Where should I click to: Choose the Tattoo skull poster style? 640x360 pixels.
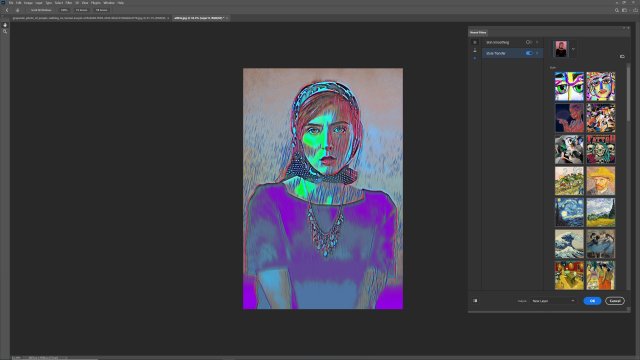point(600,149)
